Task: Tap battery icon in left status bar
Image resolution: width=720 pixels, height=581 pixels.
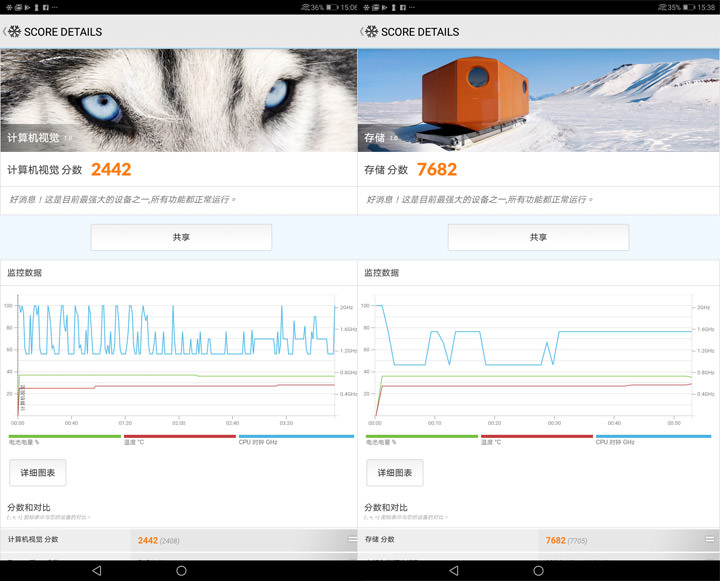Action: [332, 7]
